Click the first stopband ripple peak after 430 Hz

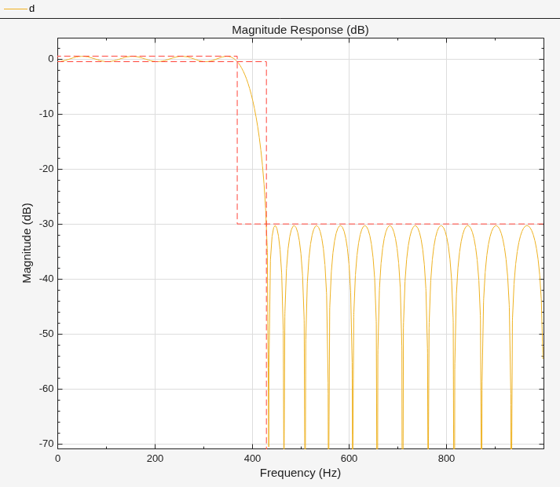coord(275,226)
